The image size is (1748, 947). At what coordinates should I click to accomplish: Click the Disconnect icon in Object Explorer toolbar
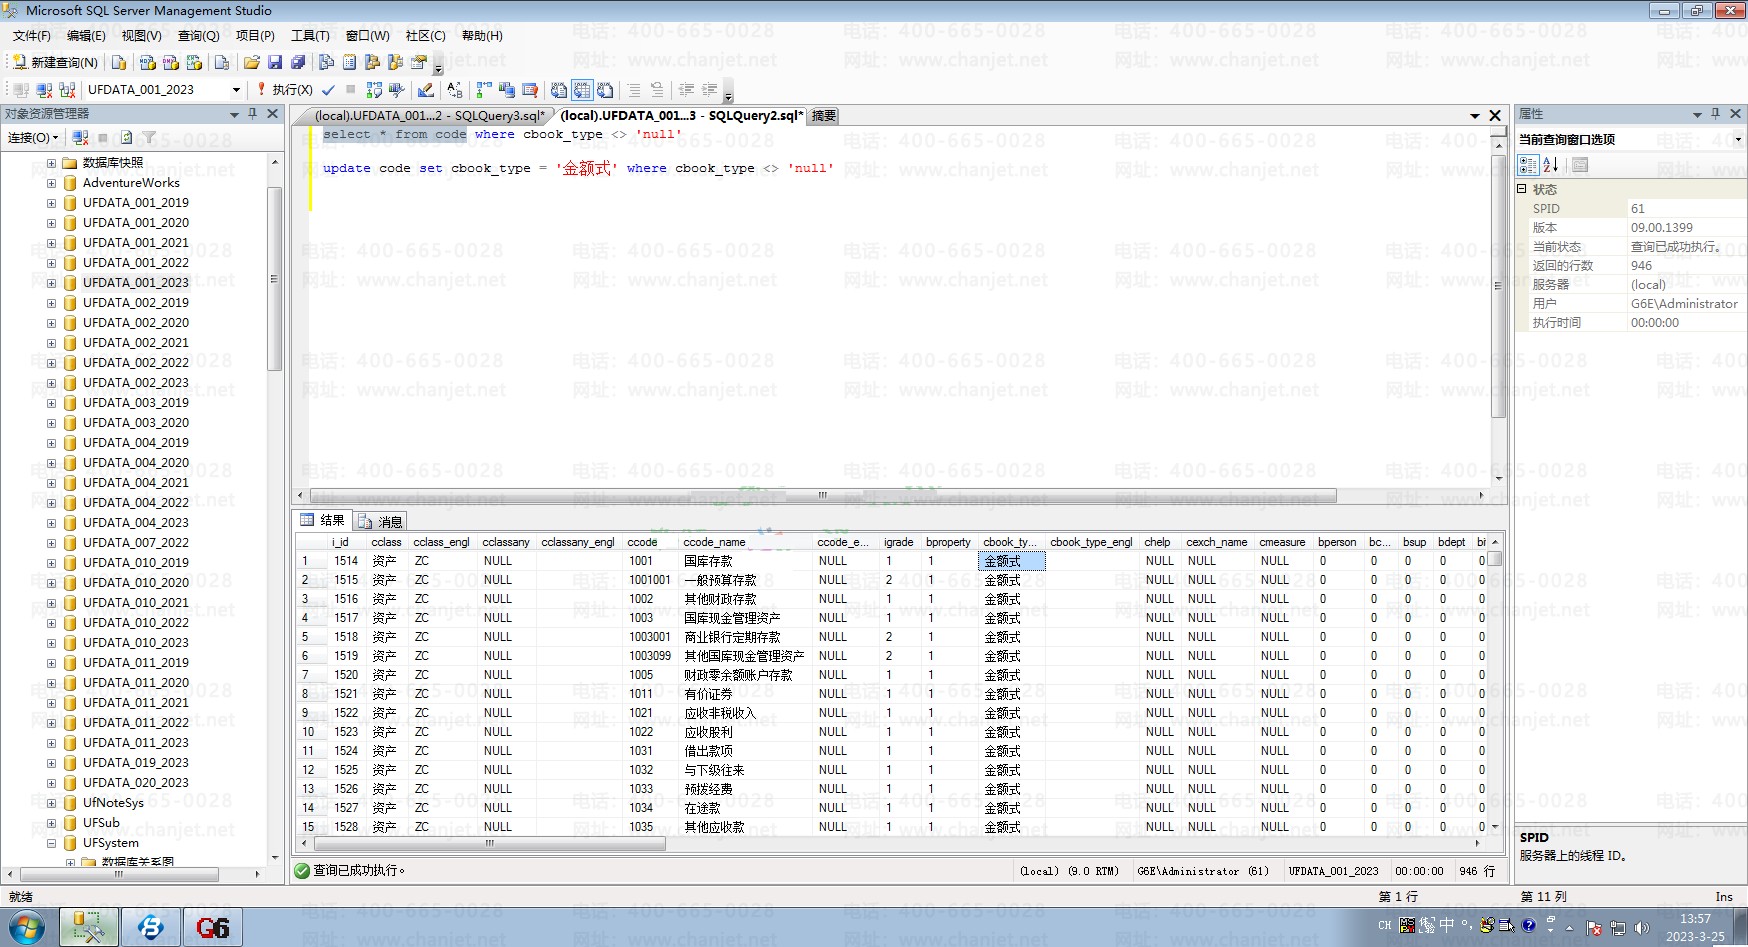pos(81,137)
